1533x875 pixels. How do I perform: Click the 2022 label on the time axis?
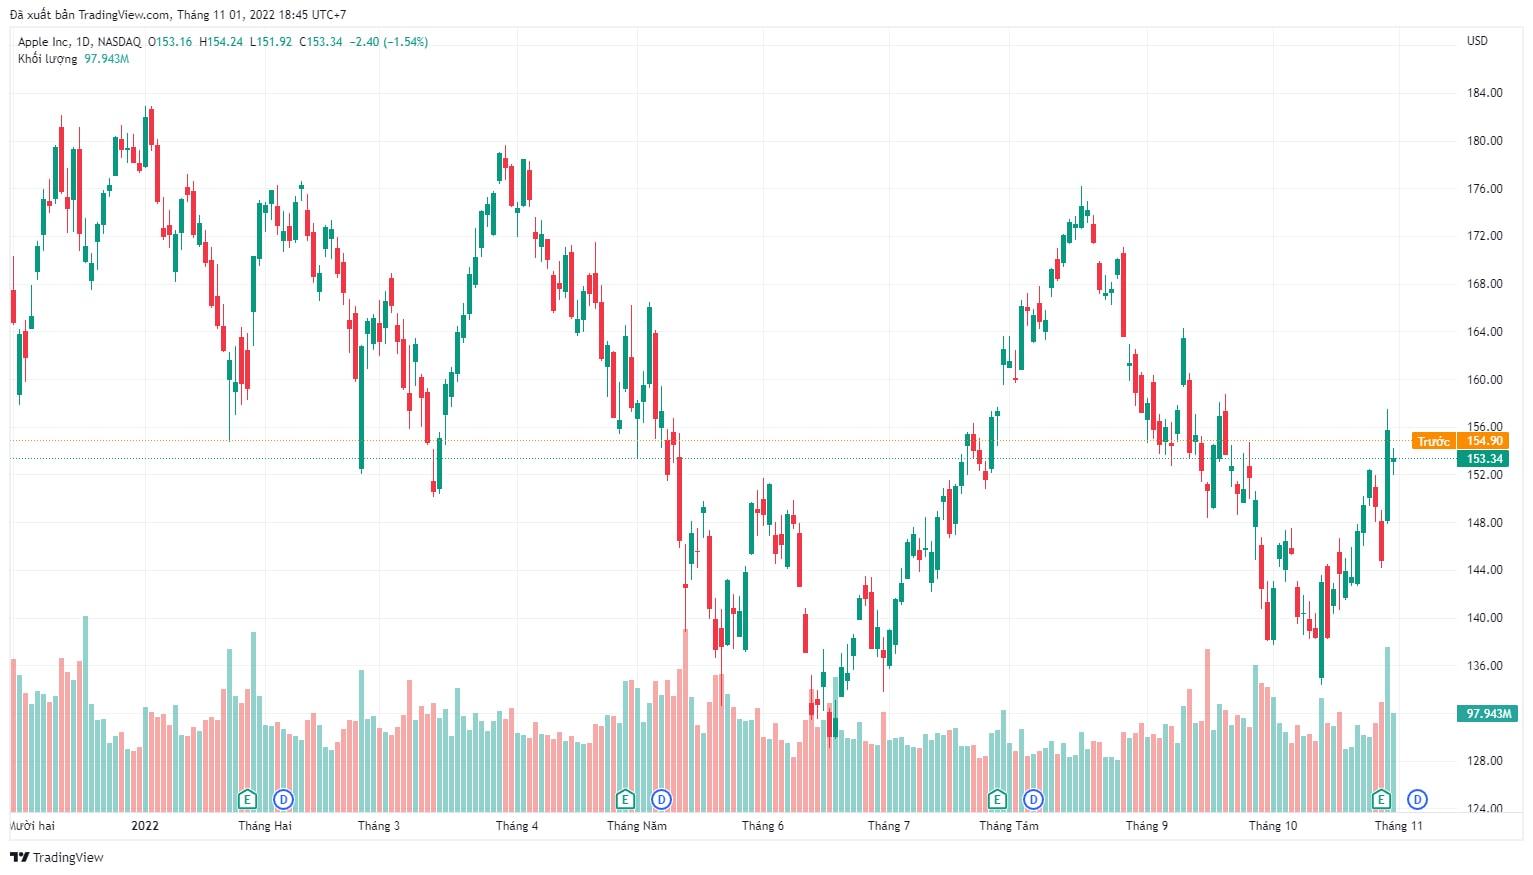pos(145,826)
